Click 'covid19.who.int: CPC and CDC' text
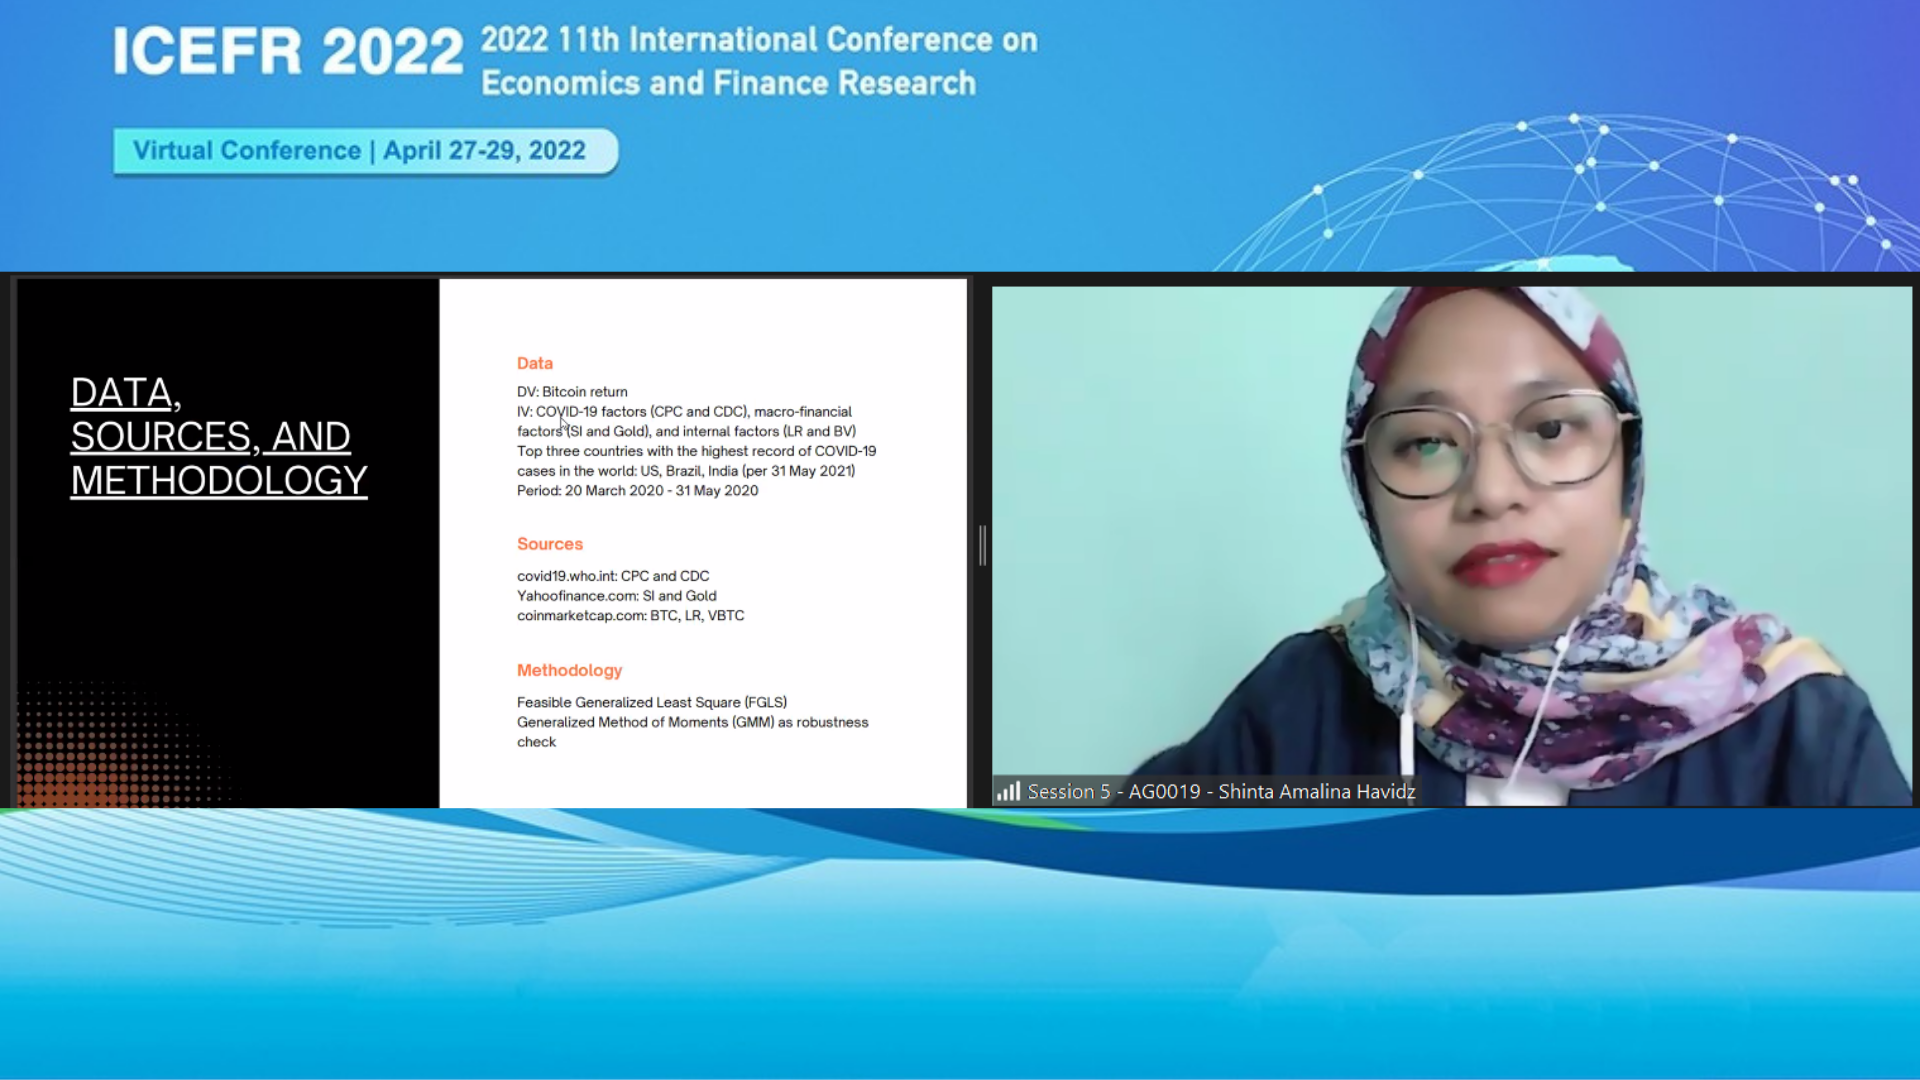 coord(613,576)
